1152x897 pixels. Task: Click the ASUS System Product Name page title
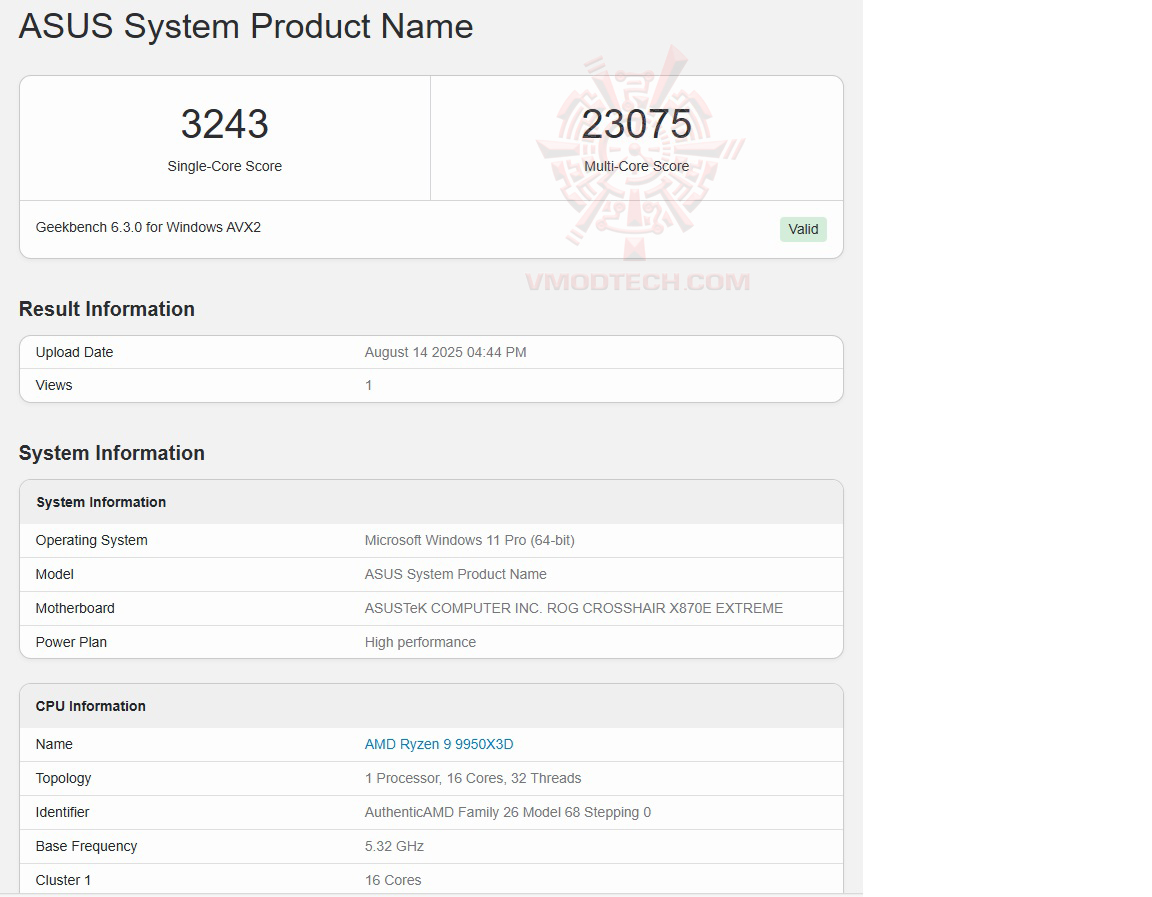pos(245,27)
